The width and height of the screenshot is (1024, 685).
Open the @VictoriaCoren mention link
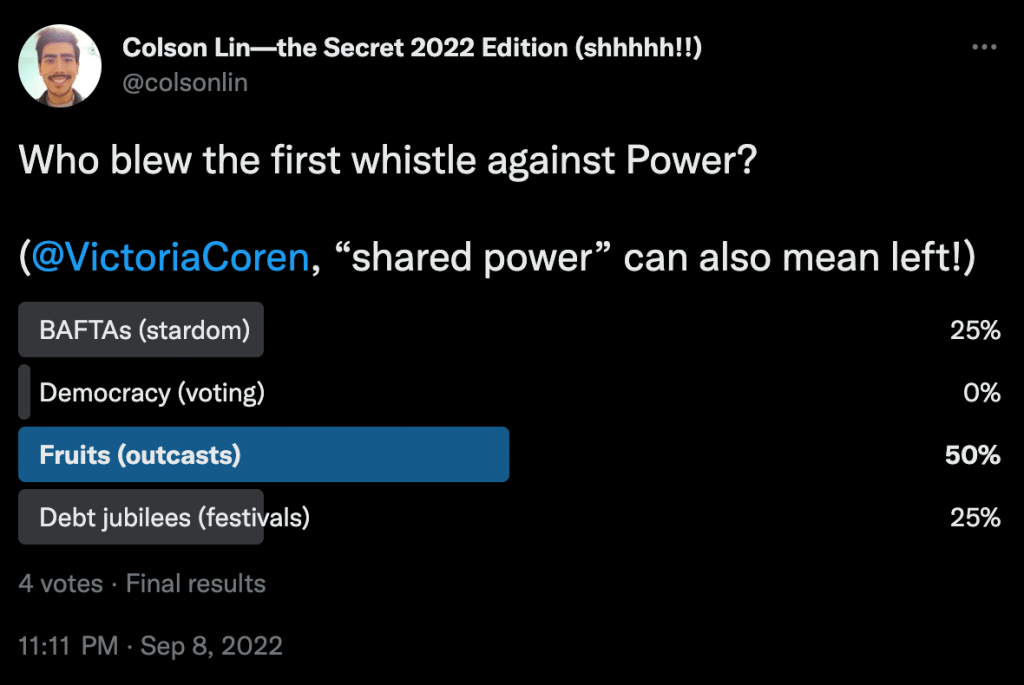[169, 257]
